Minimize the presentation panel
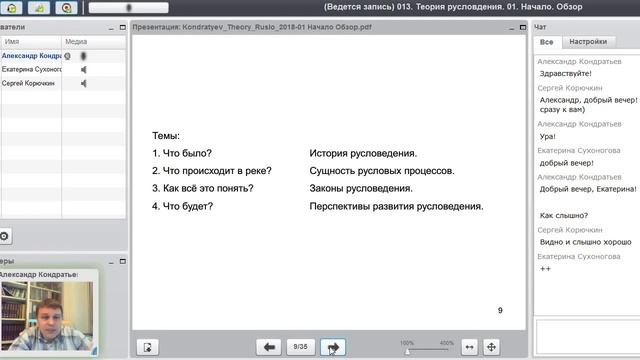Image resolution: width=640 pixels, height=360 pixels. click(511, 28)
